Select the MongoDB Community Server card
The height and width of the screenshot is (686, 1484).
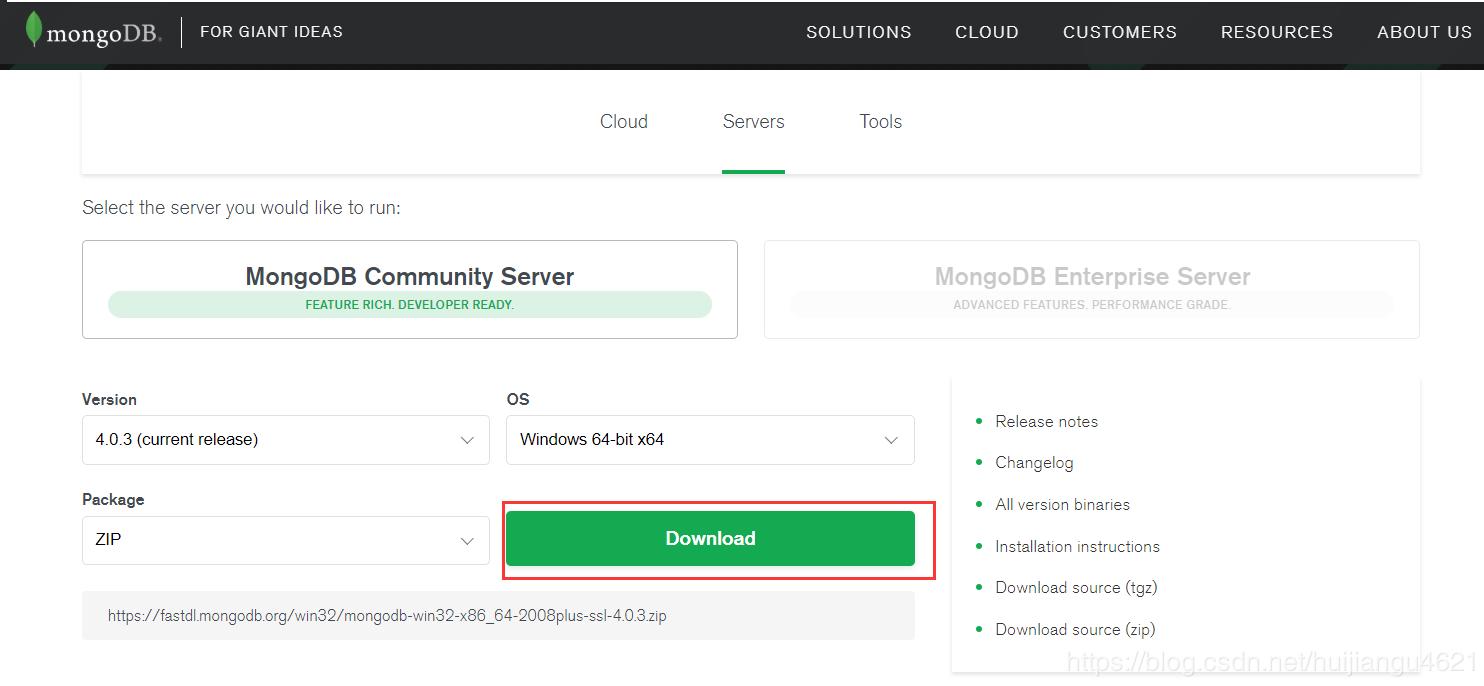(x=409, y=289)
